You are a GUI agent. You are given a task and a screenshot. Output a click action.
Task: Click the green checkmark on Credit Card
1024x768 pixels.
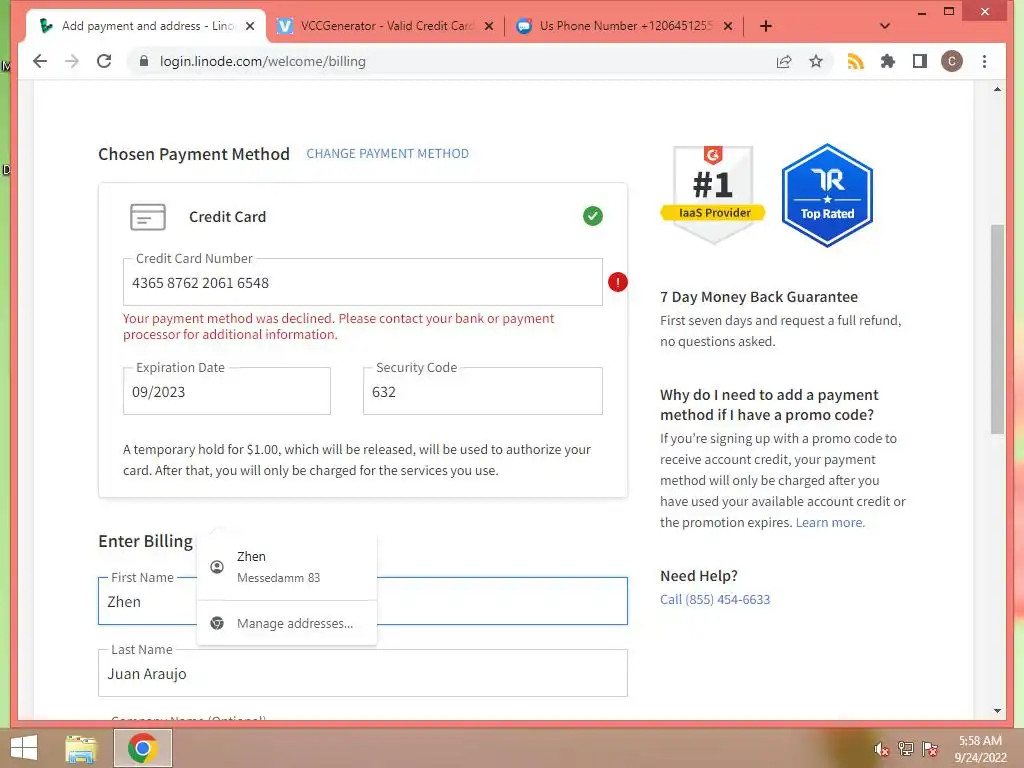pos(592,216)
